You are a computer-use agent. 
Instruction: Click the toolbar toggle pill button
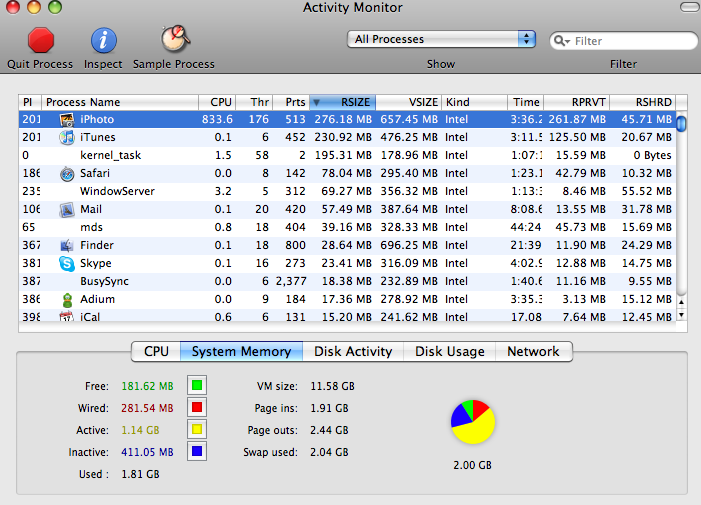690,7
